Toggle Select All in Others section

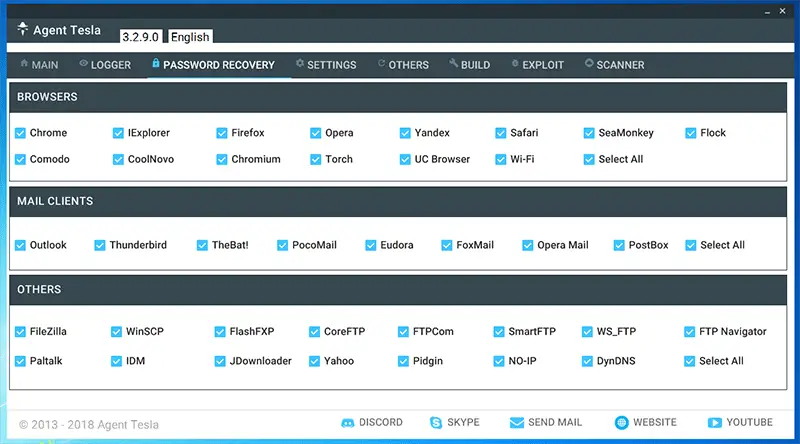click(689, 361)
